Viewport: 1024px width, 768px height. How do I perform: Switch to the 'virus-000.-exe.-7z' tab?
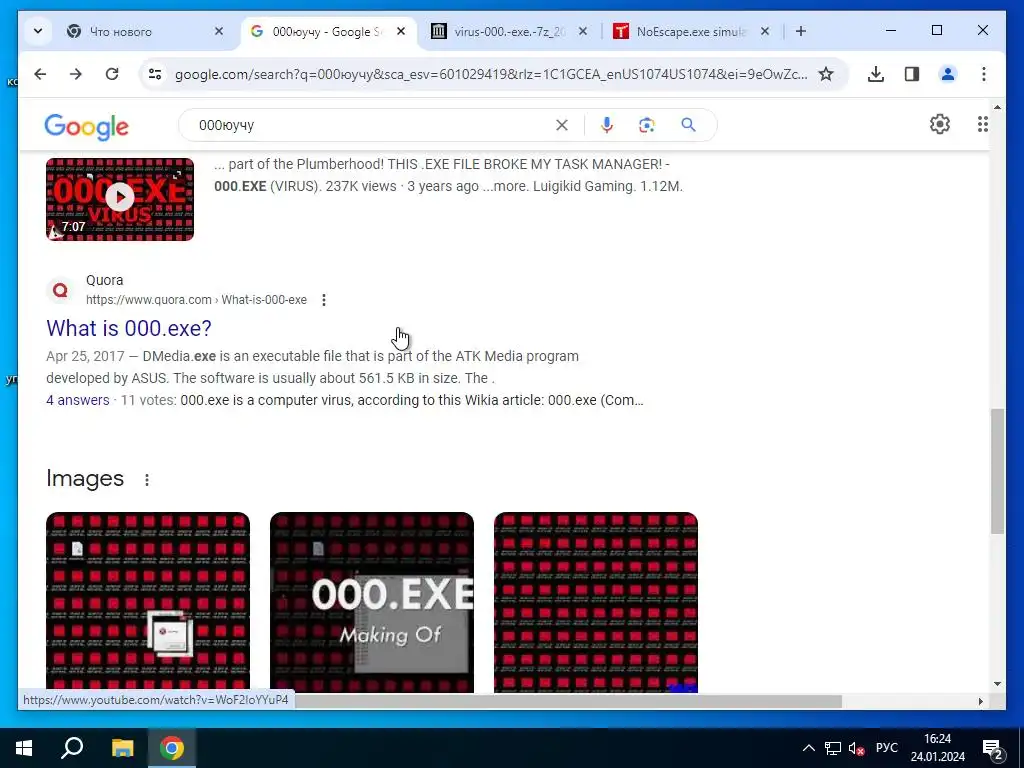498,31
